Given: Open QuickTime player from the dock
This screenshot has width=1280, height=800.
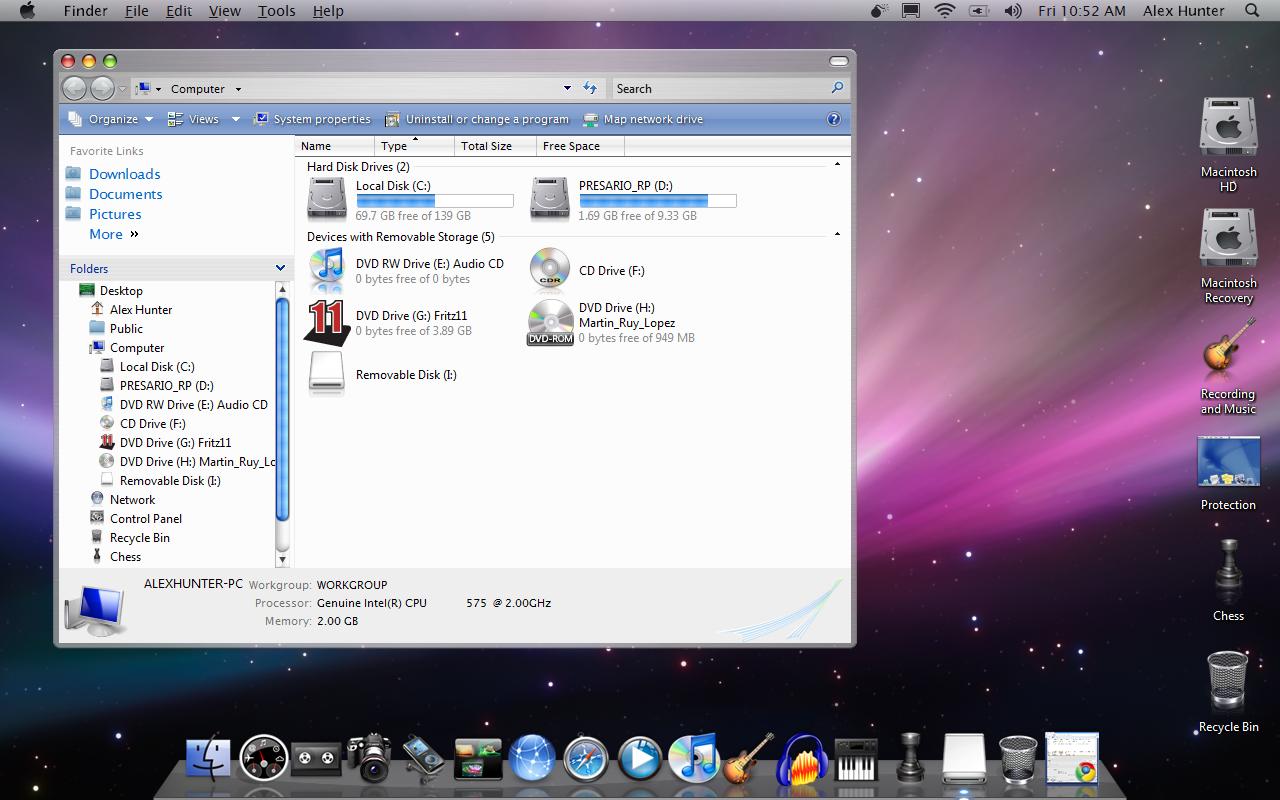Looking at the screenshot, I should (x=640, y=759).
